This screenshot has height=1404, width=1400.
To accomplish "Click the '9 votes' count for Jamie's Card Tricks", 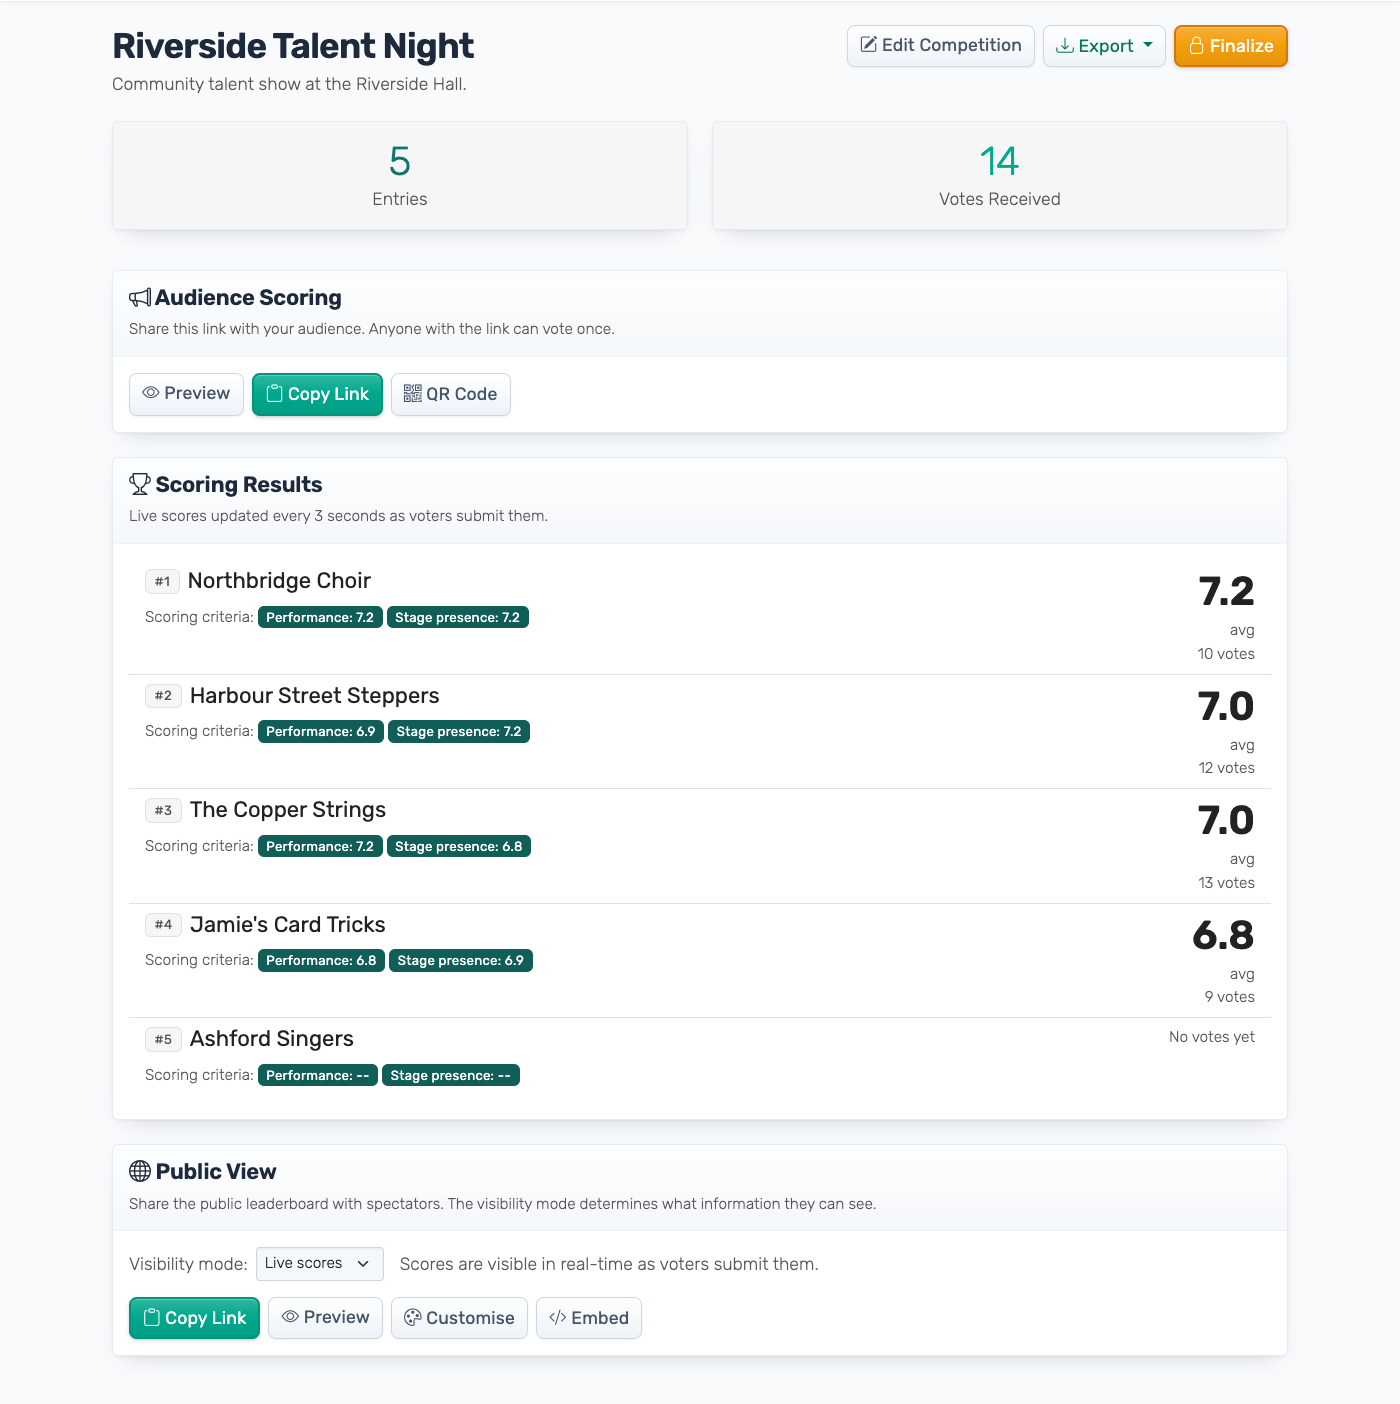I will coord(1230,997).
